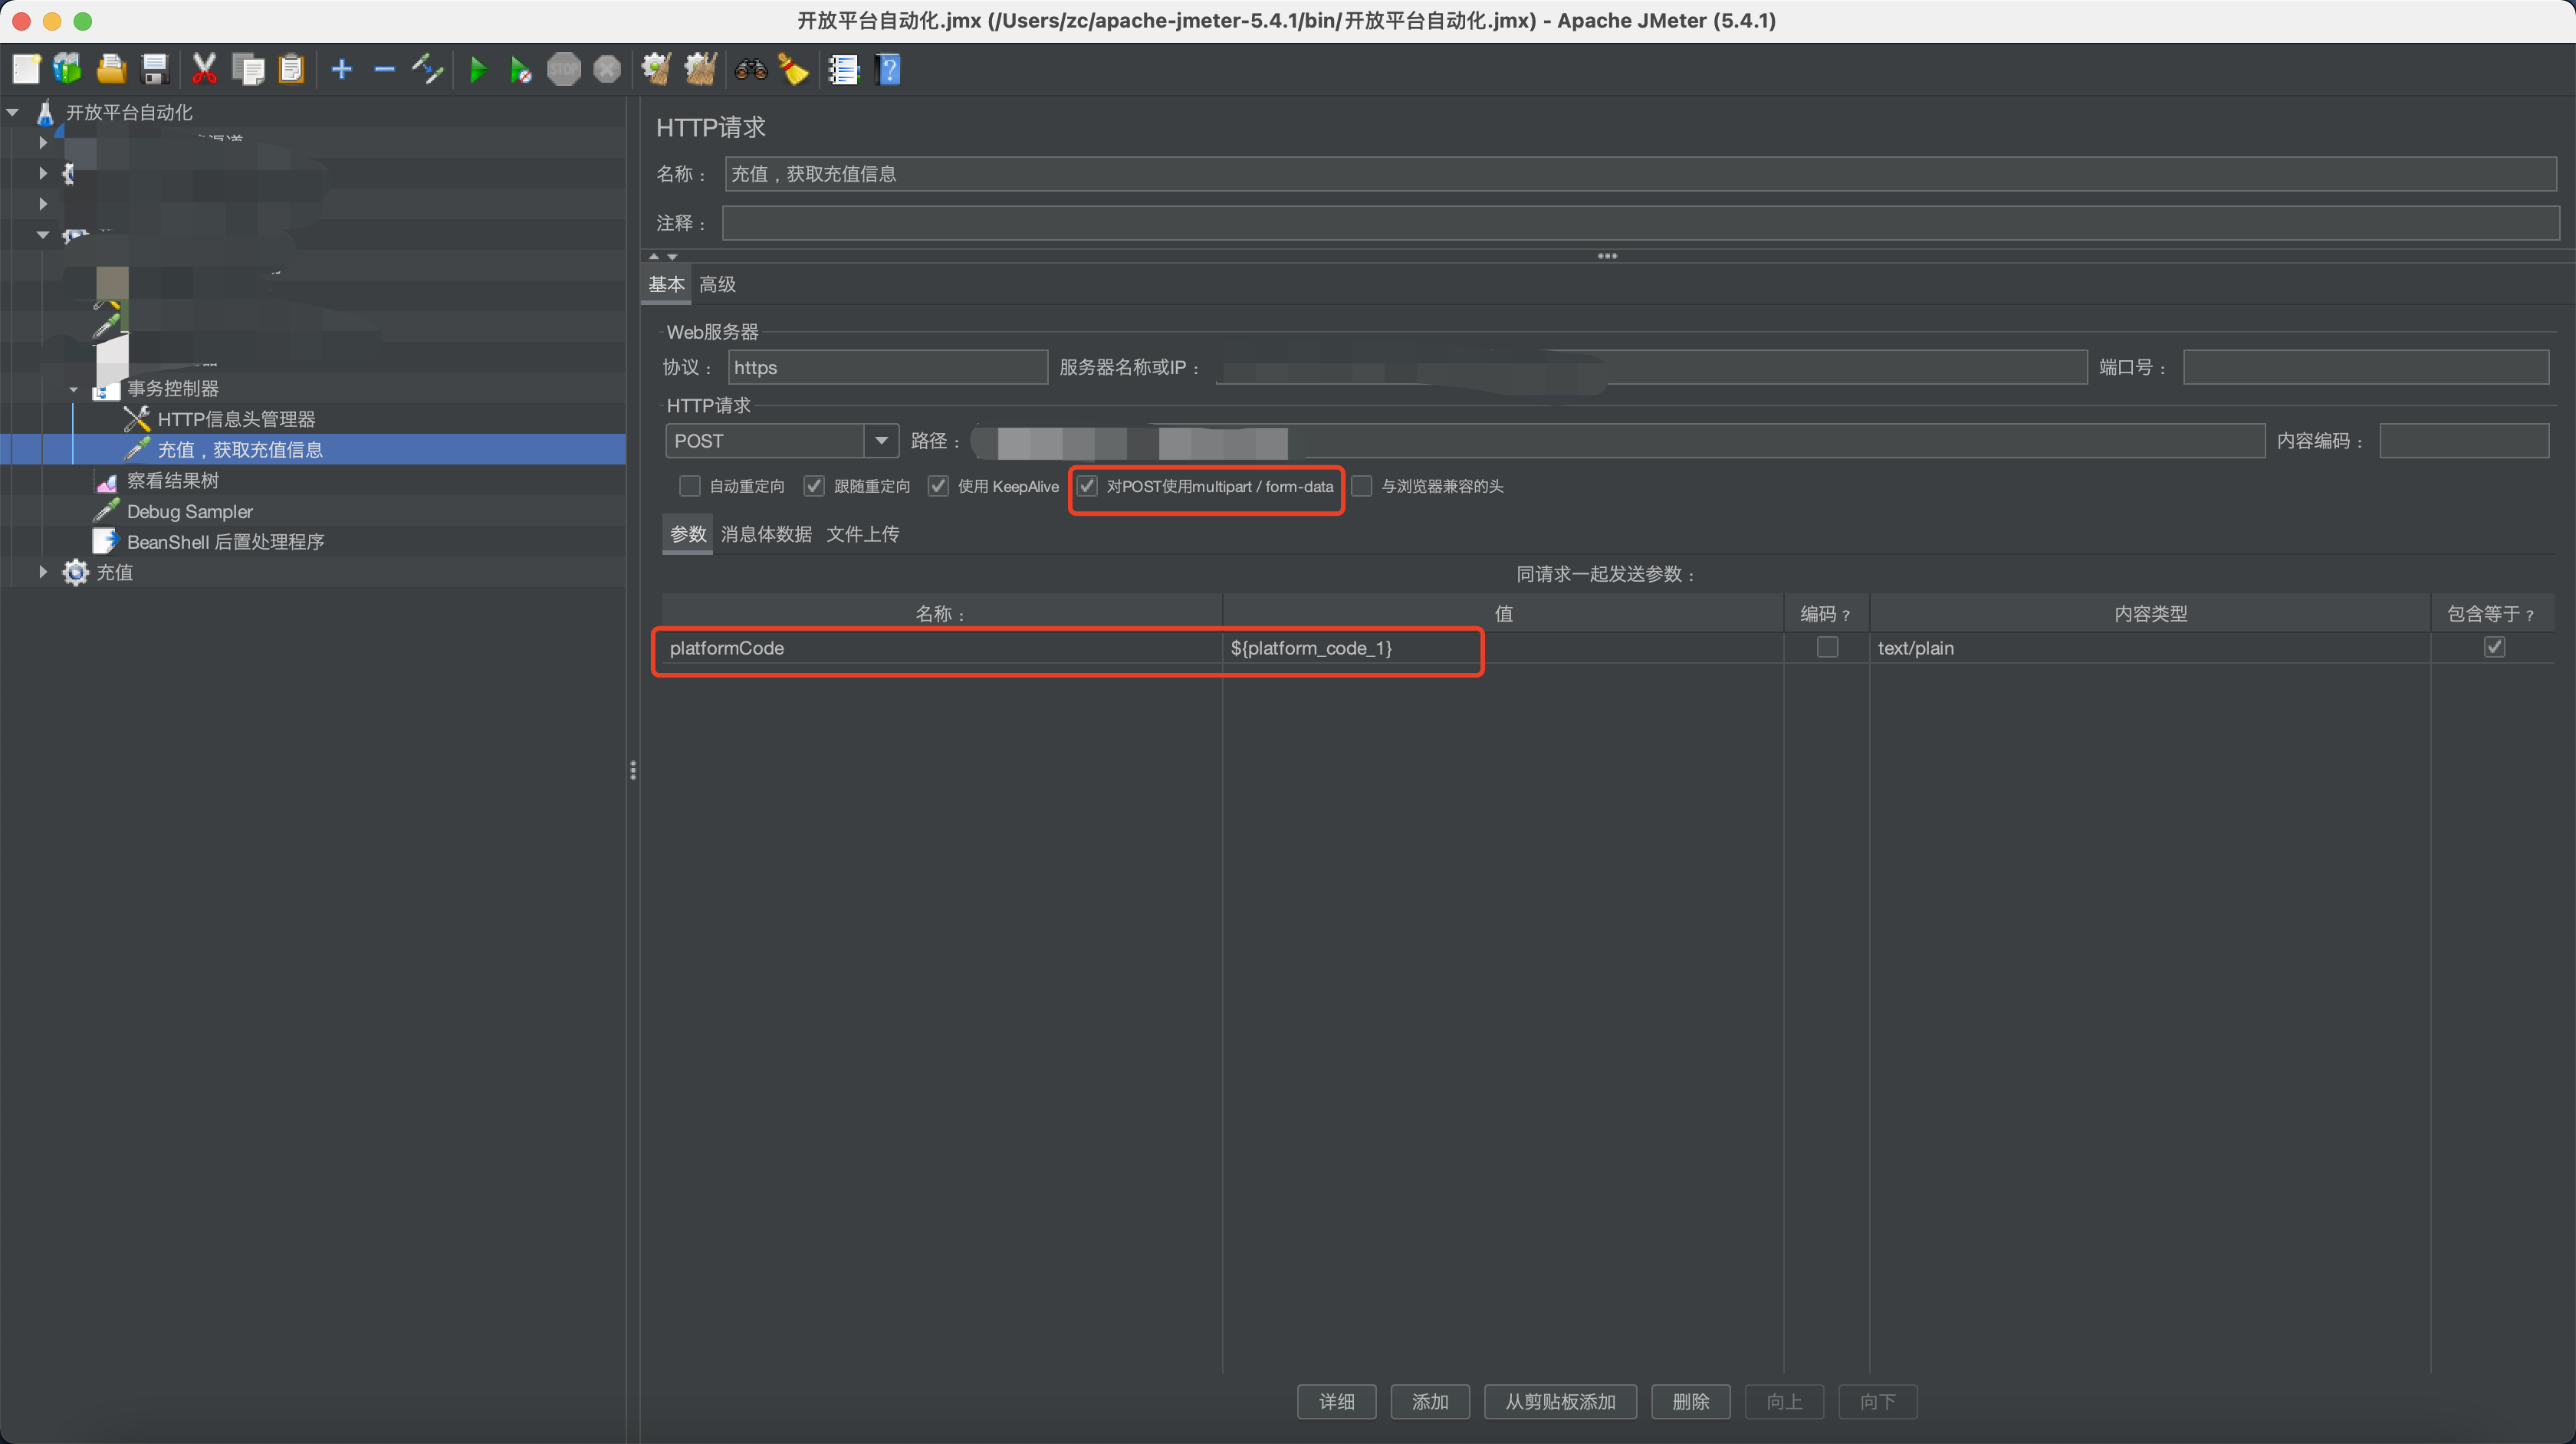
Task: Disable 对POST使用multipart / form-data option
Action: coord(1087,486)
